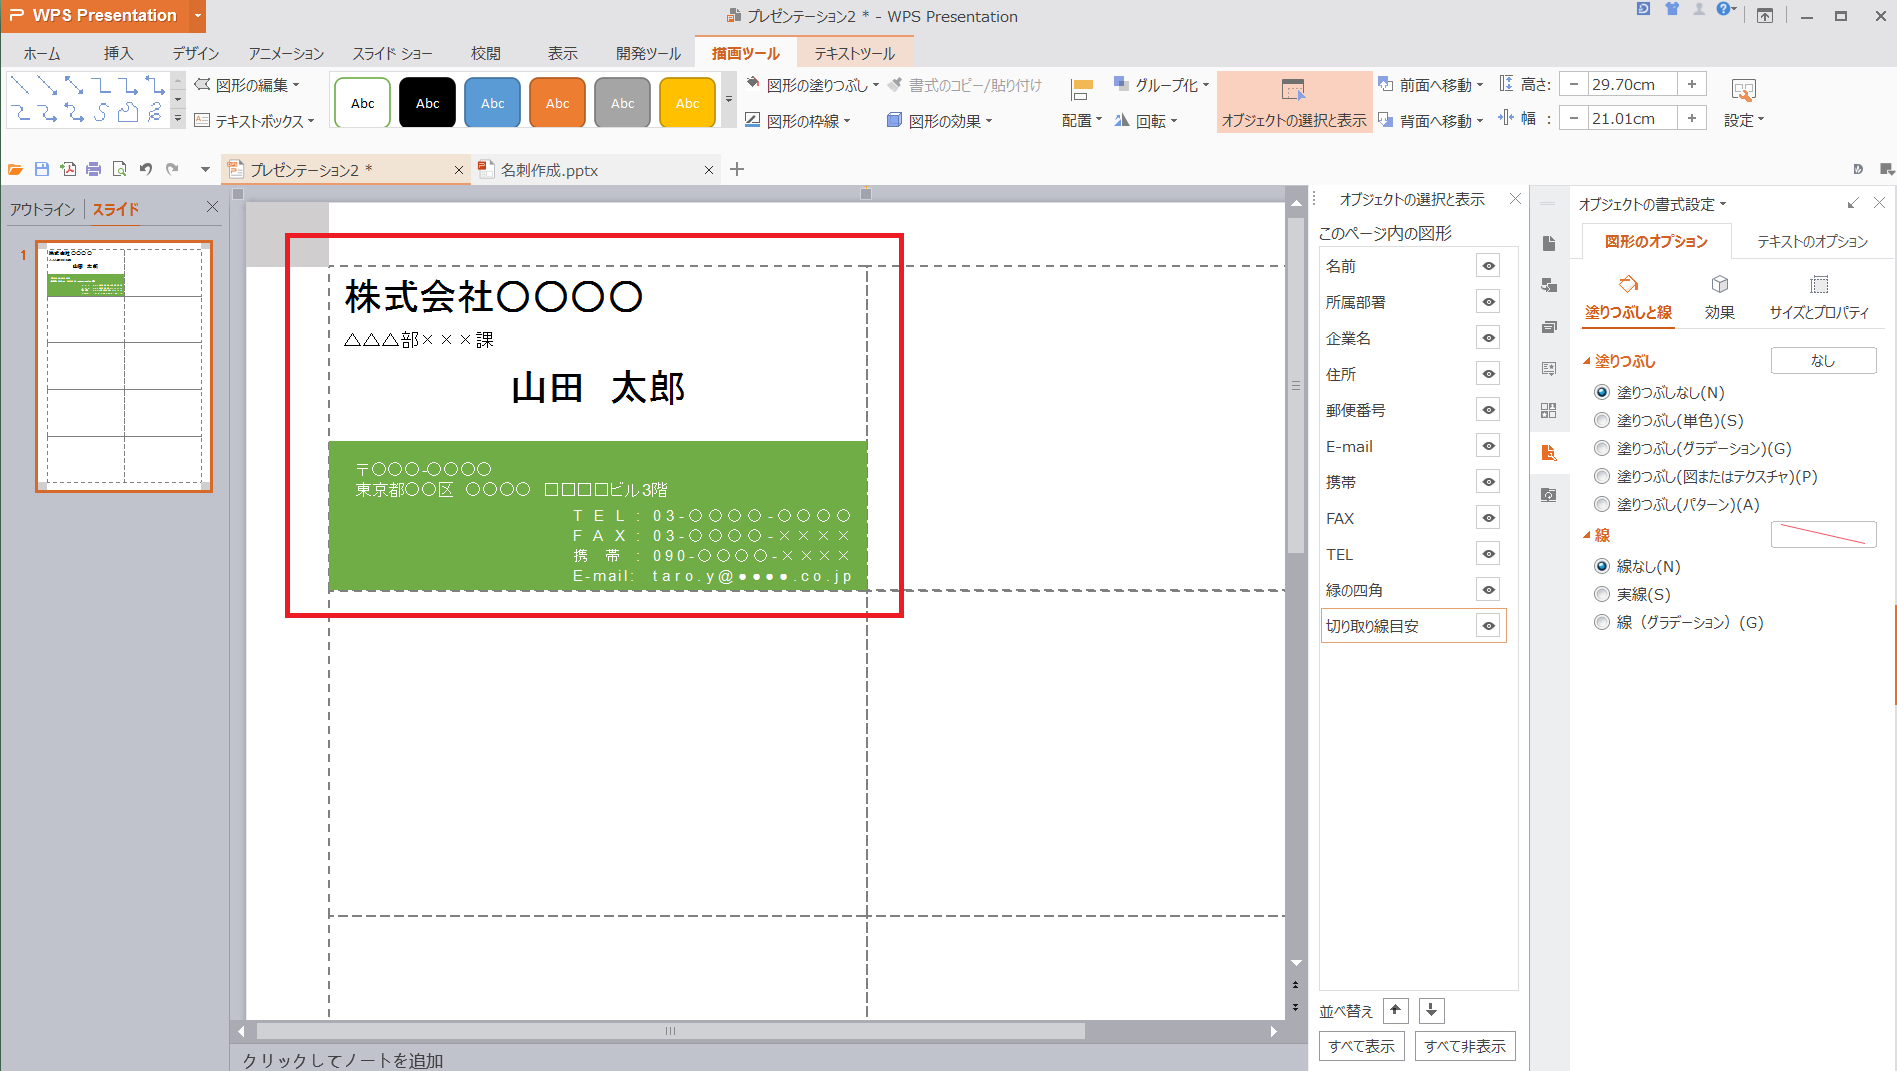Click the notes area クリックしてノートを追加
The width and height of the screenshot is (1897, 1071).
(343, 1060)
